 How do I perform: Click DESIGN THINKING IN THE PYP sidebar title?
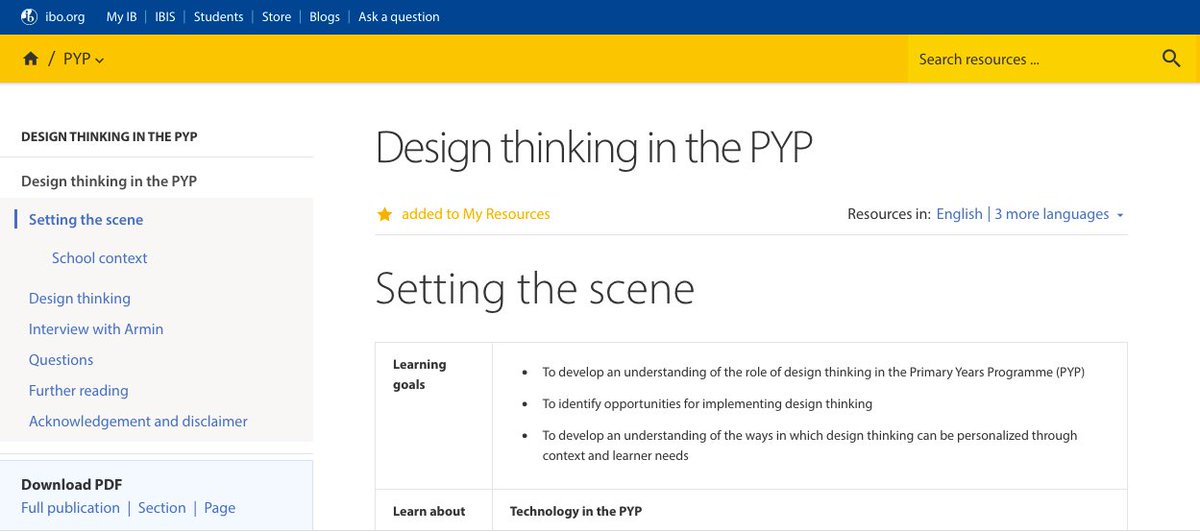click(109, 137)
